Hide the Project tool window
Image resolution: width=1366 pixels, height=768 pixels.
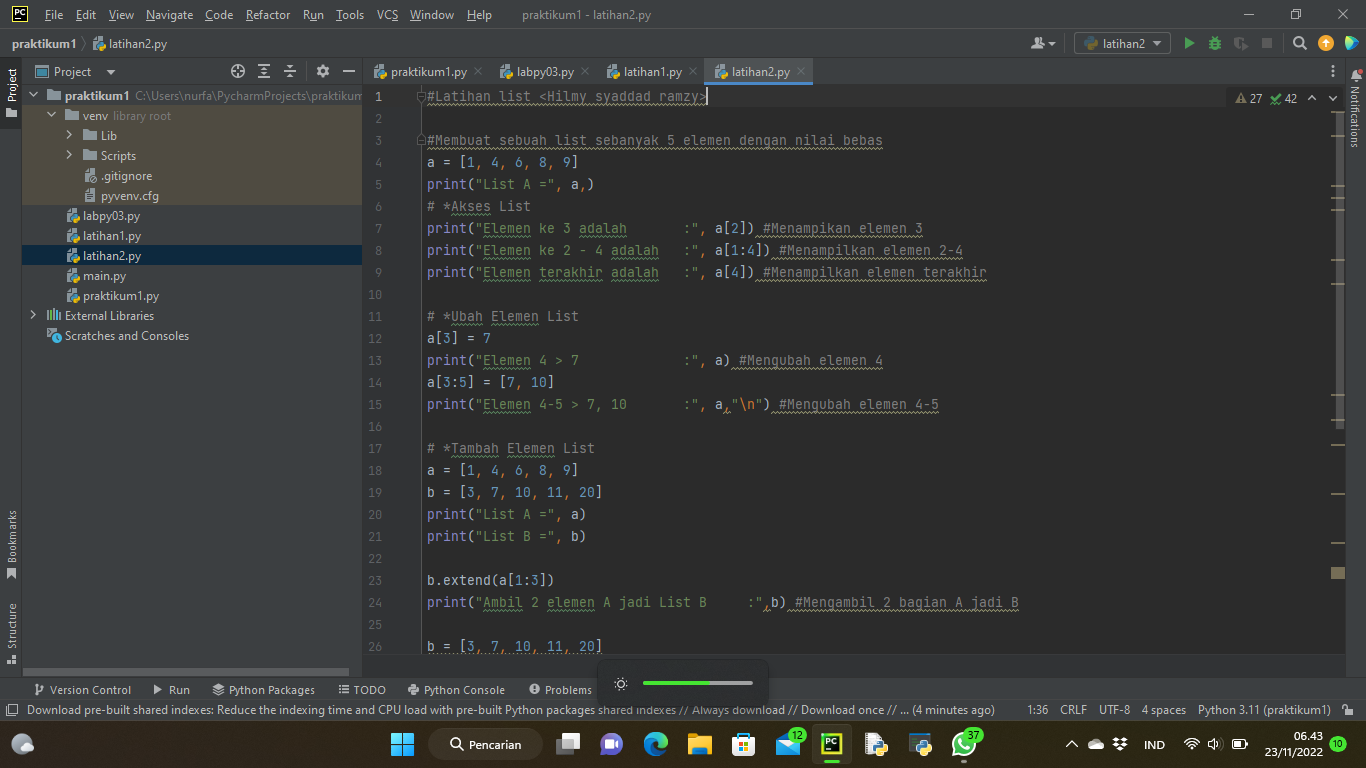coord(348,71)
